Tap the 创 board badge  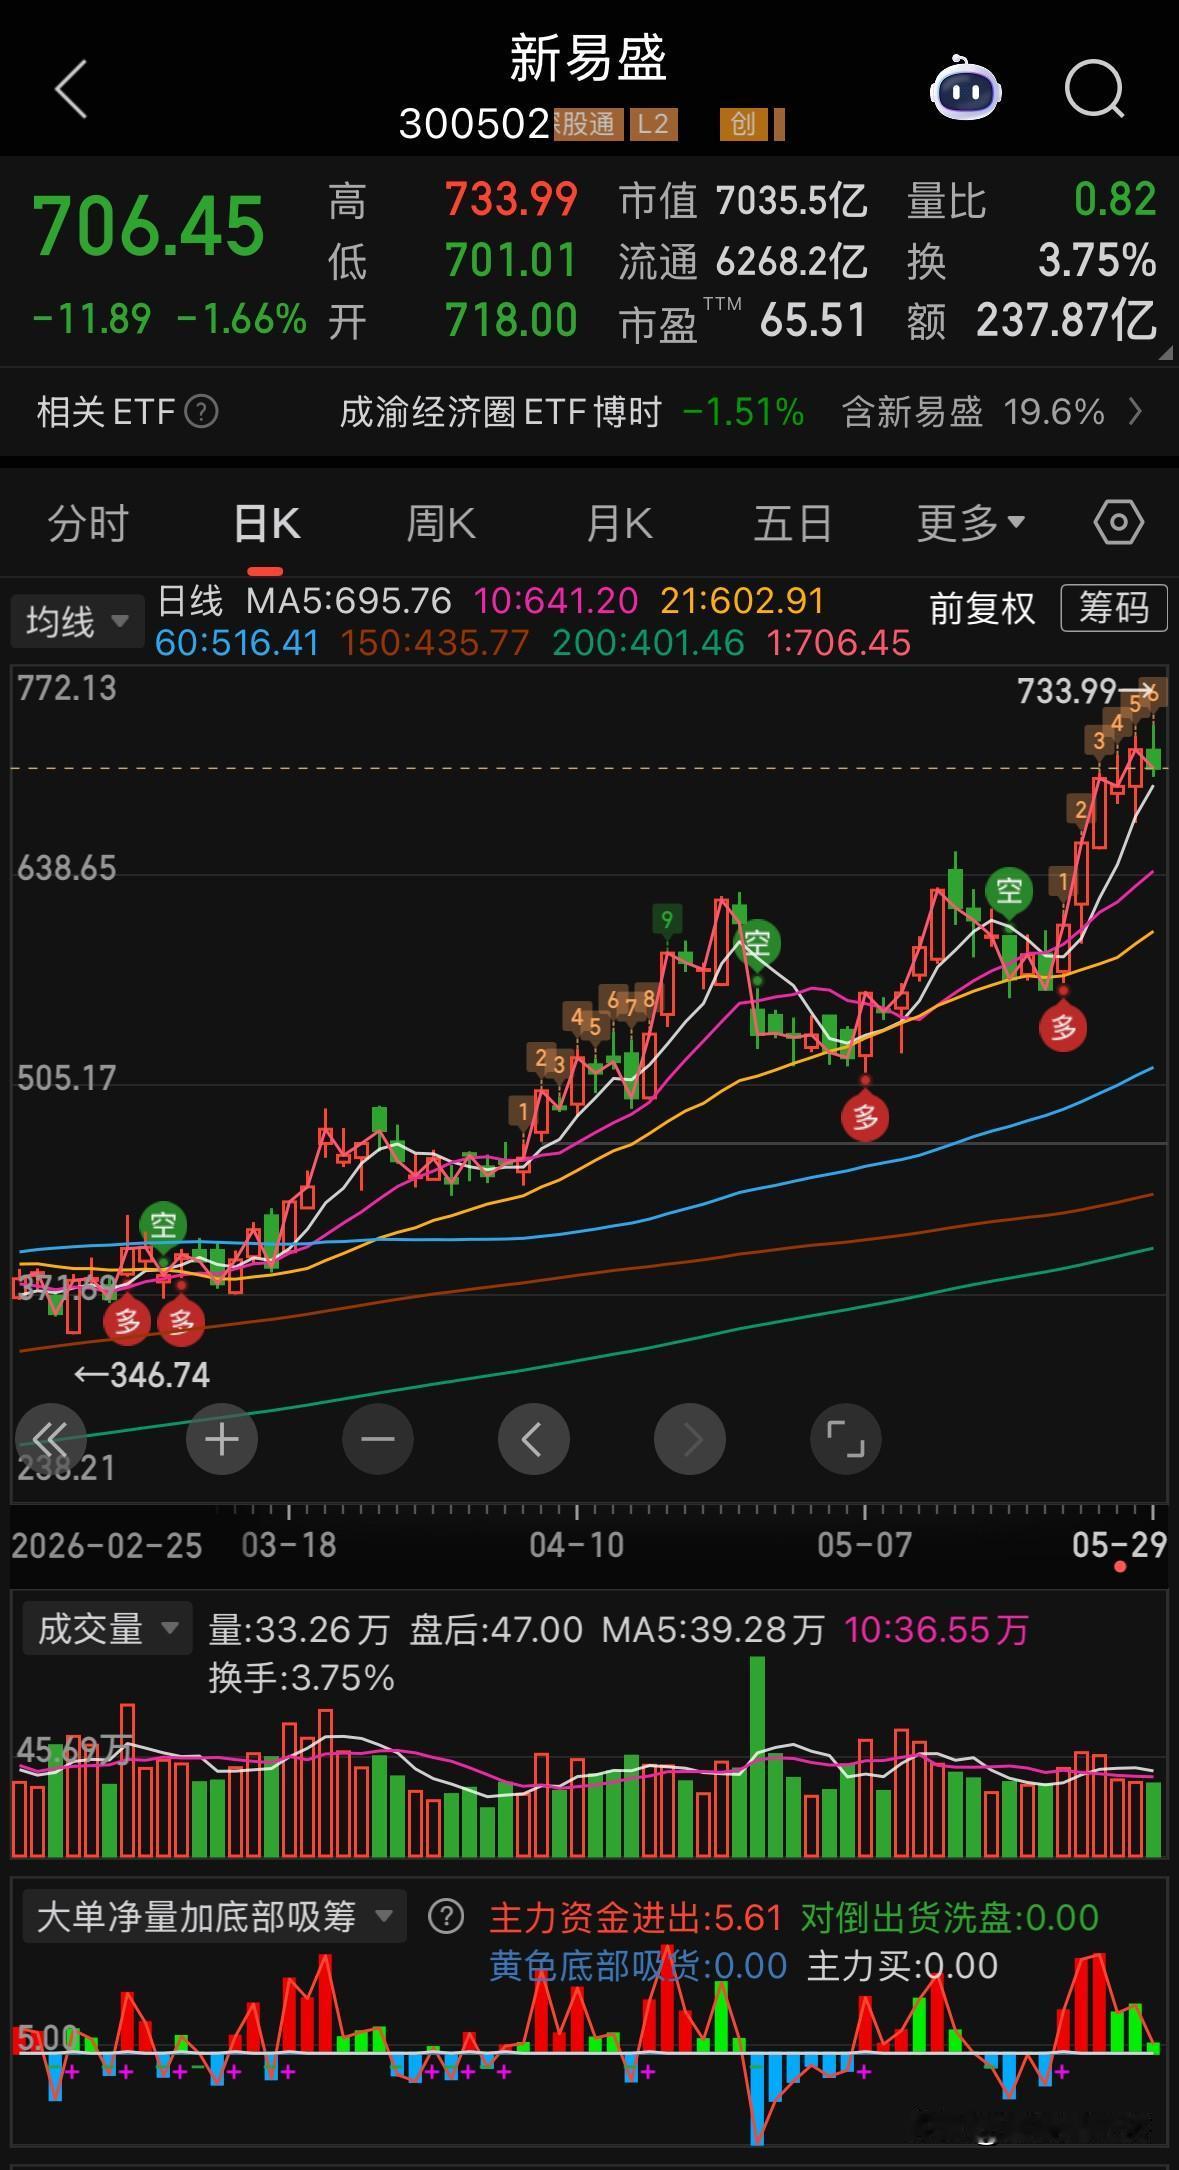[742, 124]
